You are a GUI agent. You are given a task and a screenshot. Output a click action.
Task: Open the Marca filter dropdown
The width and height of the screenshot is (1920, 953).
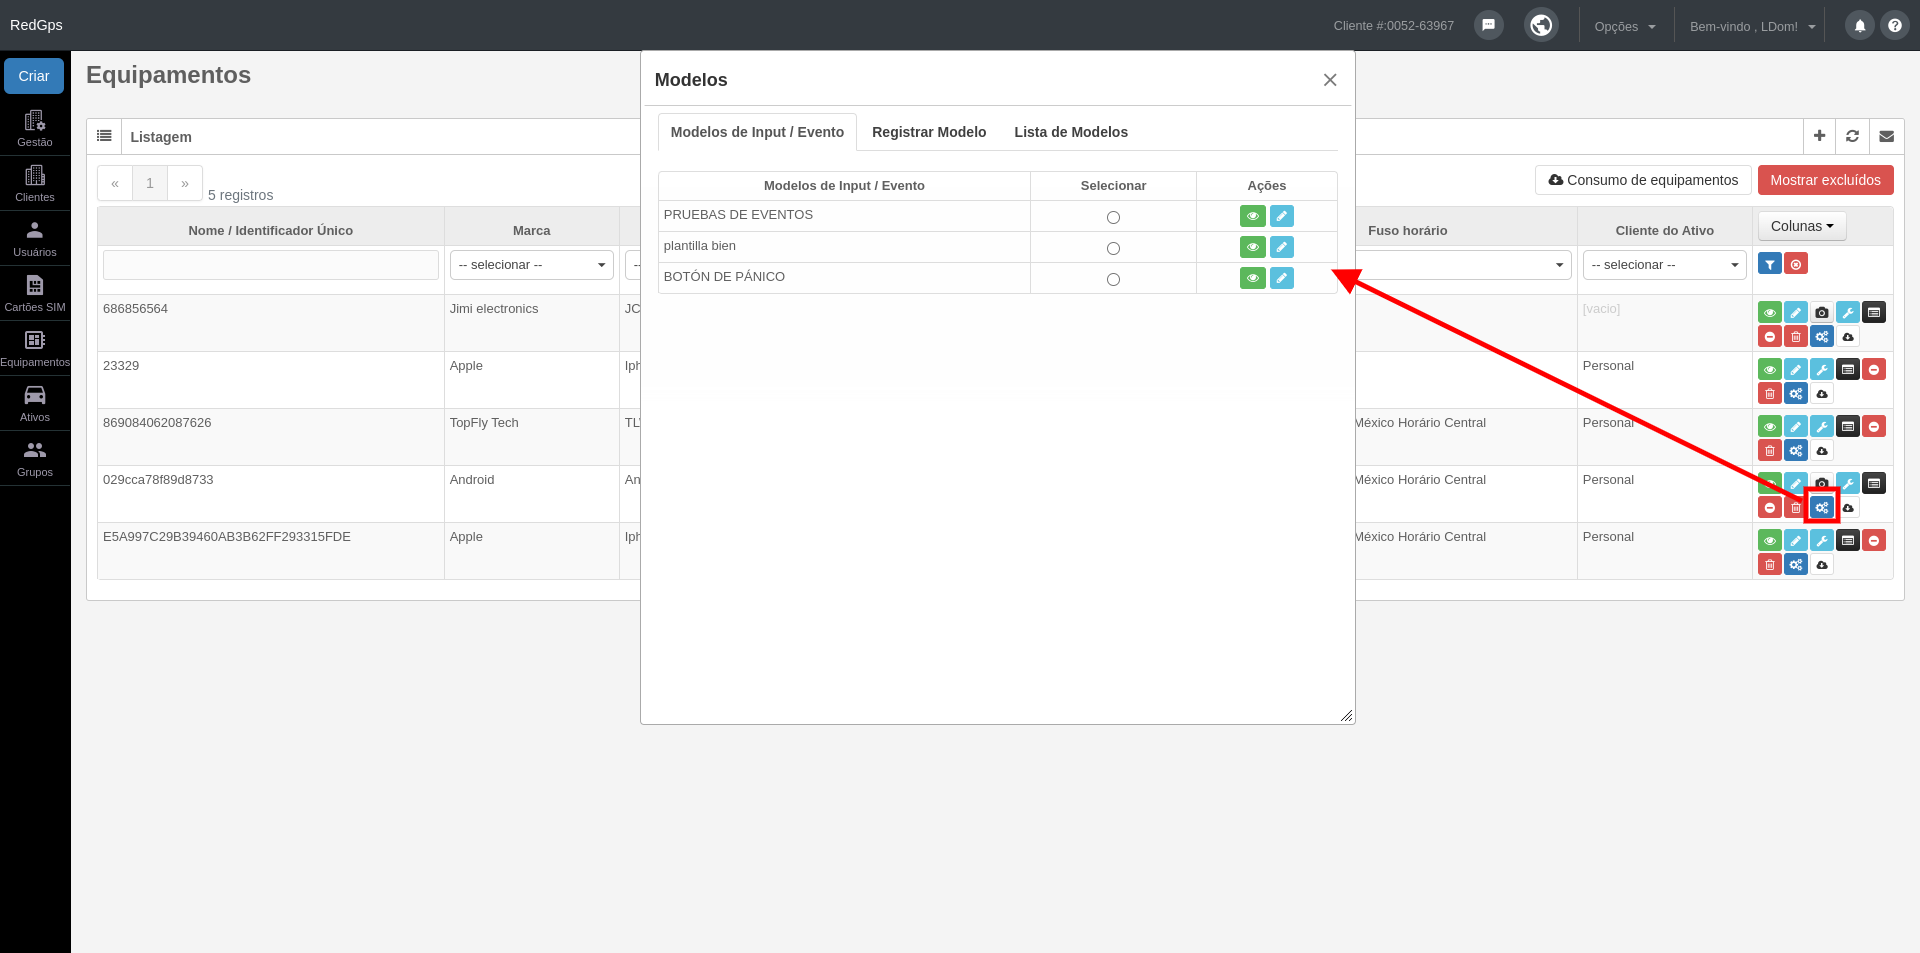(531, 265)
